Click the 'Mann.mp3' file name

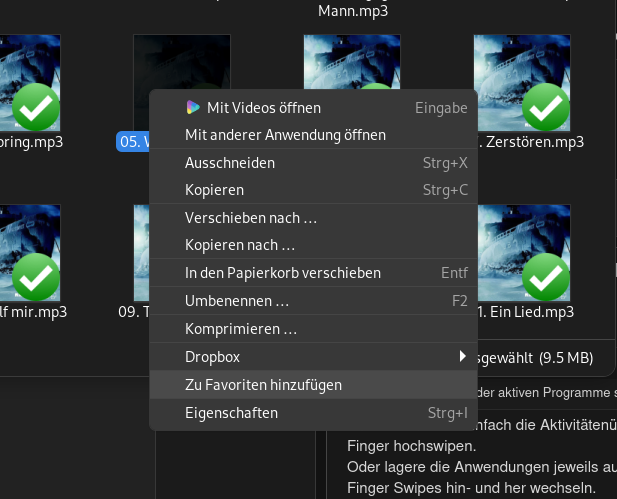(x=353, y=11)
